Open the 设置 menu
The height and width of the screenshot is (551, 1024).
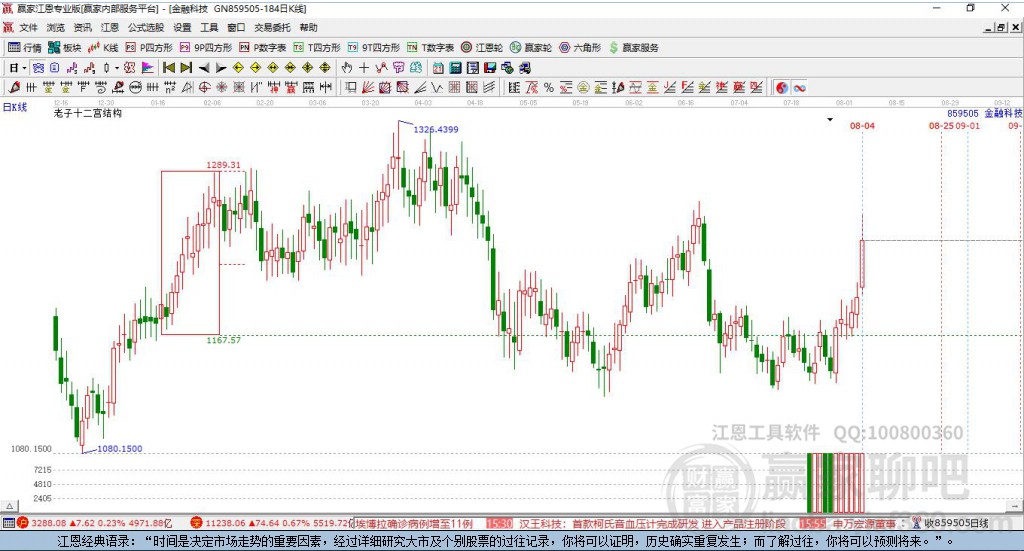[x=182, y=27]
